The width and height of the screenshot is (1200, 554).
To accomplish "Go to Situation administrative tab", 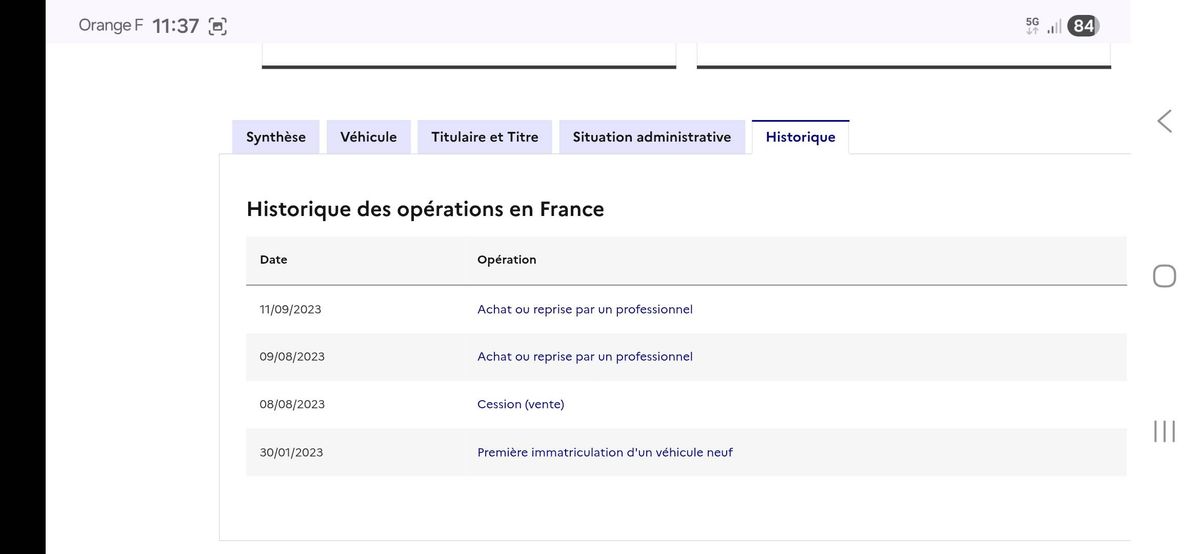I will click(652, 137).
